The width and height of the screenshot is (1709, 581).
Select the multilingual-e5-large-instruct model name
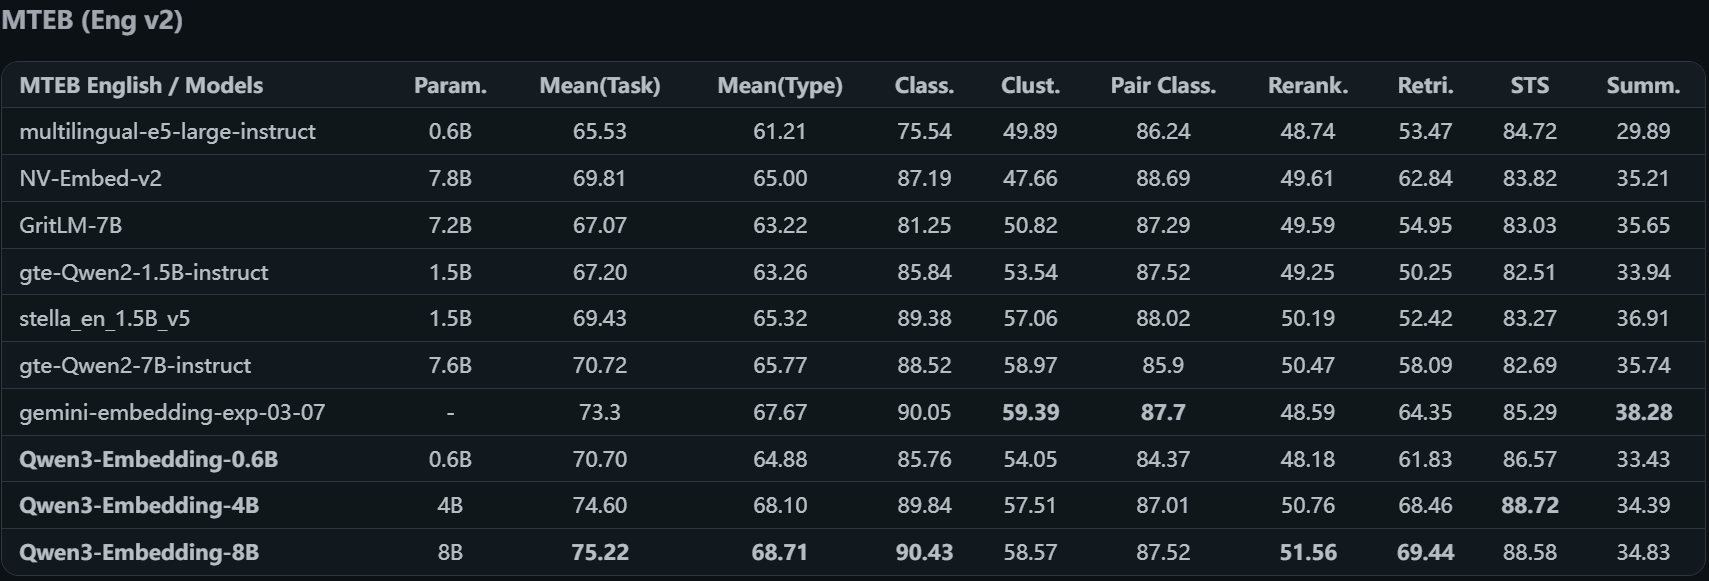pyautogui.click(x=167, y=132)
